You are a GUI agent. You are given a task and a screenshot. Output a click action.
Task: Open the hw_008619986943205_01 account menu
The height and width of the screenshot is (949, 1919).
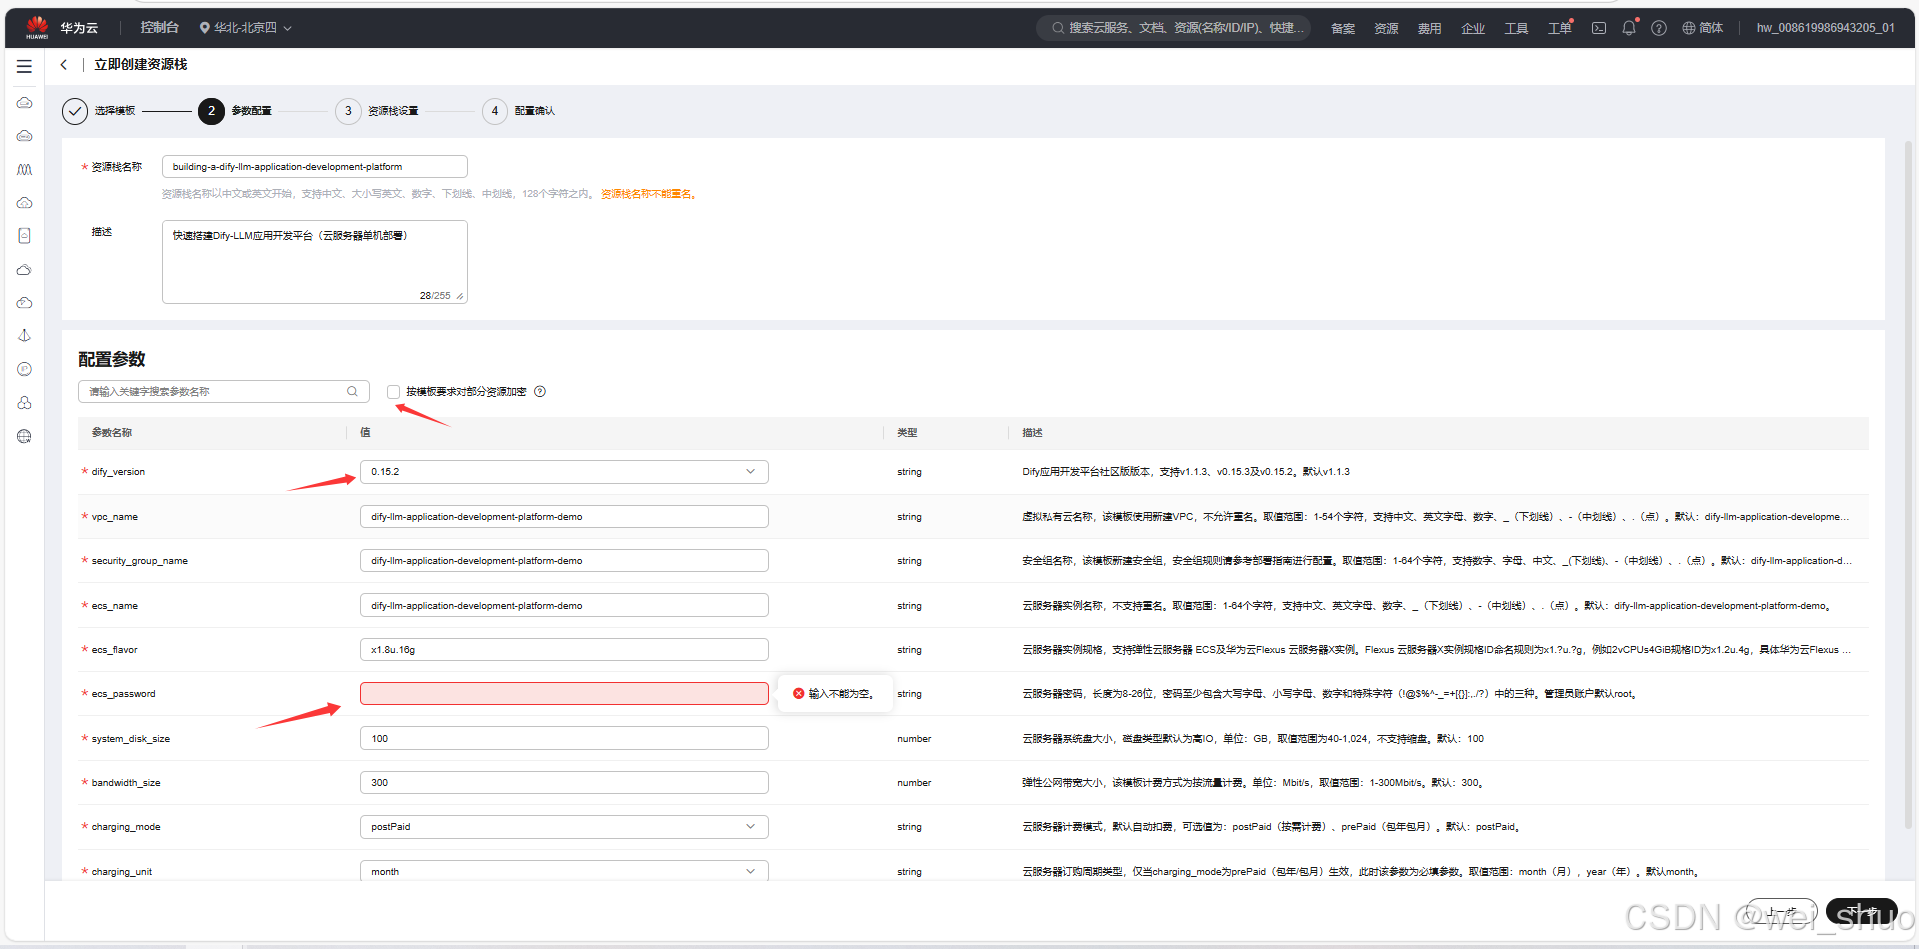click(1825, 28)
